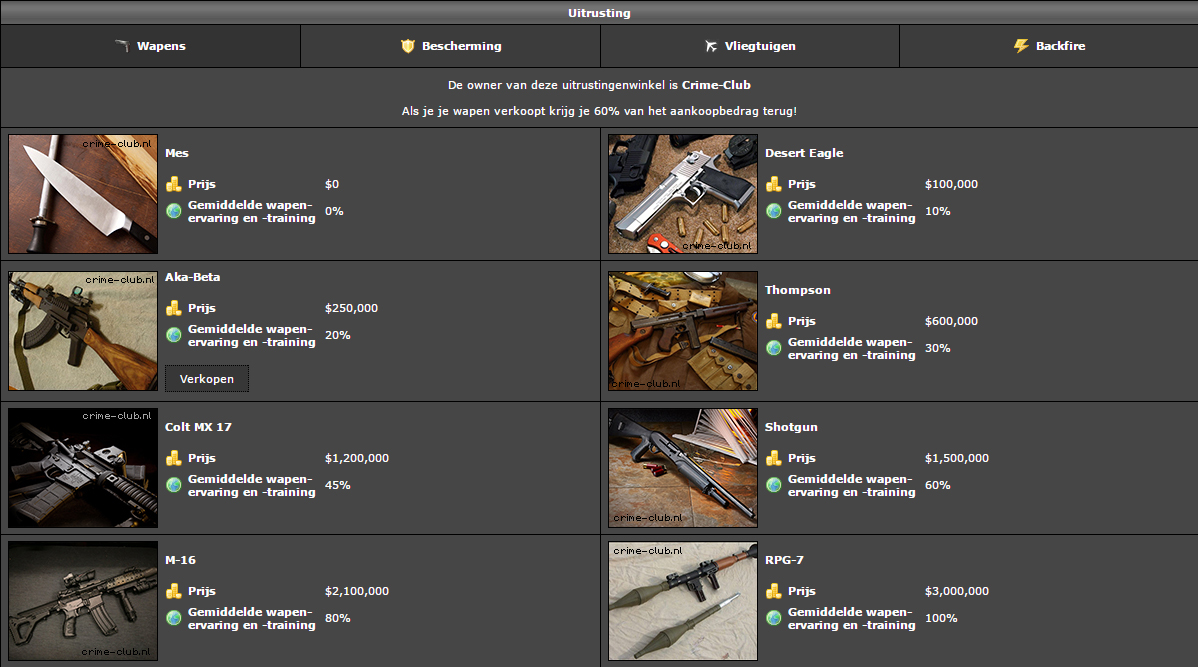Click the gold coins icon for Mes price
1198x667 pixels.
(173, 184)
